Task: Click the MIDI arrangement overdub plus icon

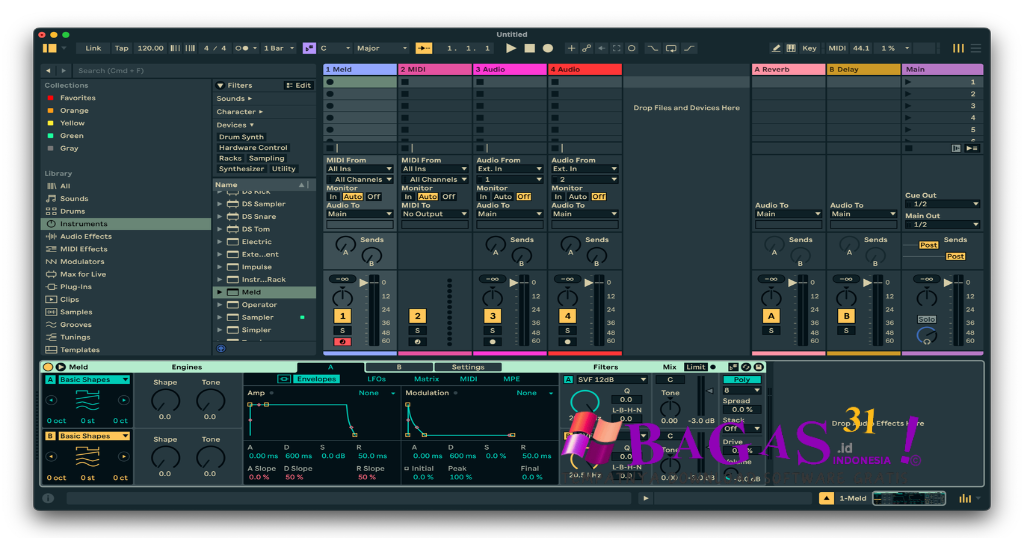Action: click(x=571, y=48)
